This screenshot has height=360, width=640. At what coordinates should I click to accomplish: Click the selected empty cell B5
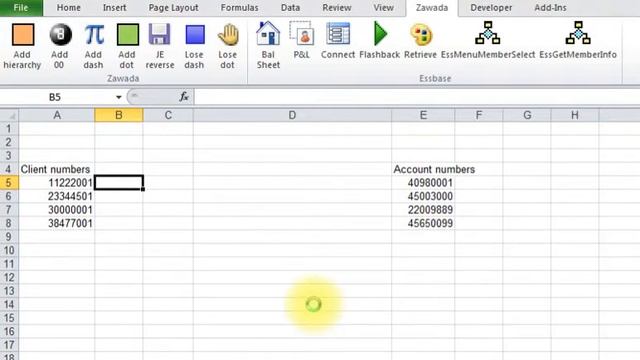(119, 183)
